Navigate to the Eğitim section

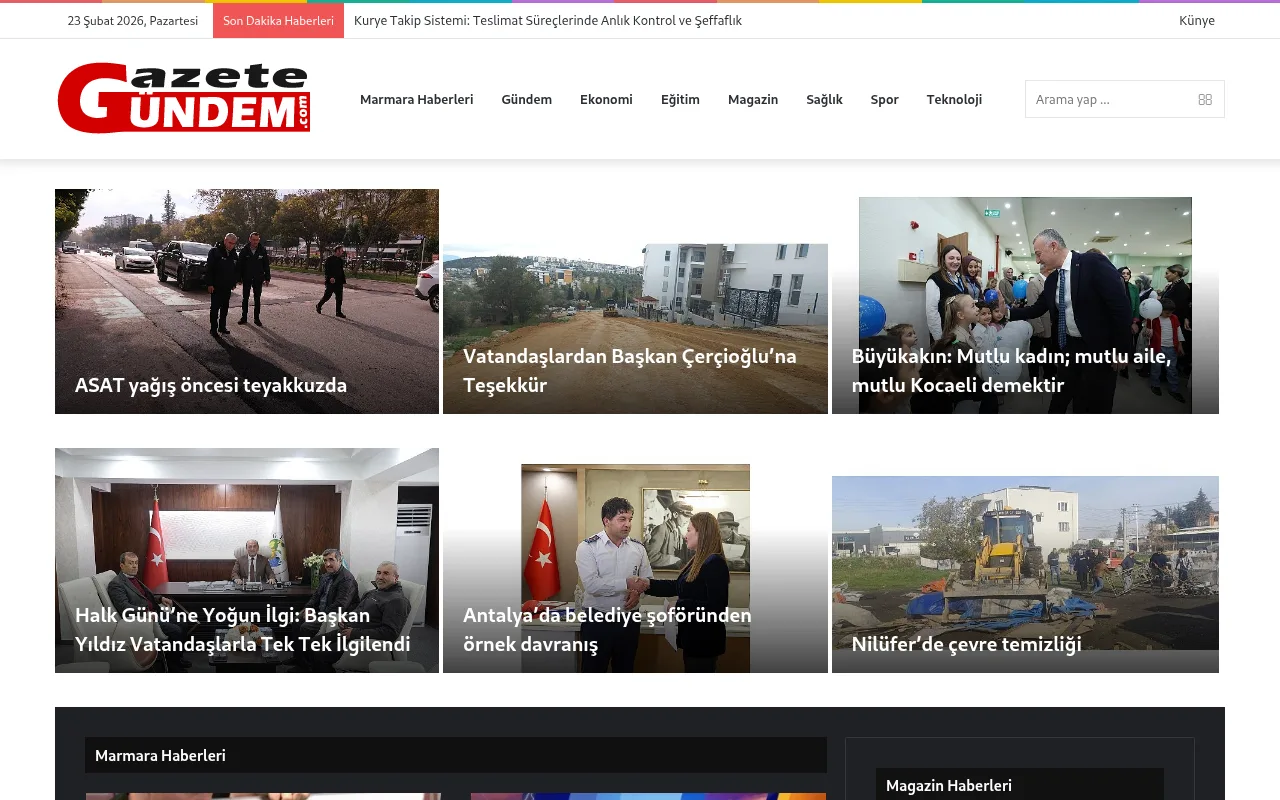click(x=680, y=99)
